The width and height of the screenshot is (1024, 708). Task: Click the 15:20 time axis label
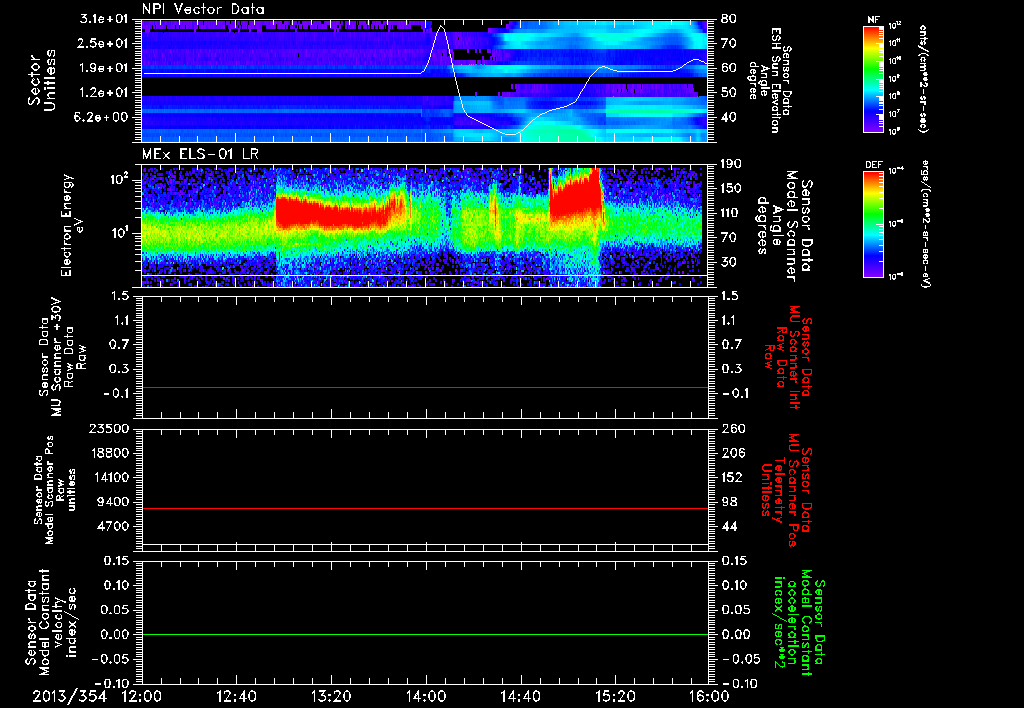615,696
